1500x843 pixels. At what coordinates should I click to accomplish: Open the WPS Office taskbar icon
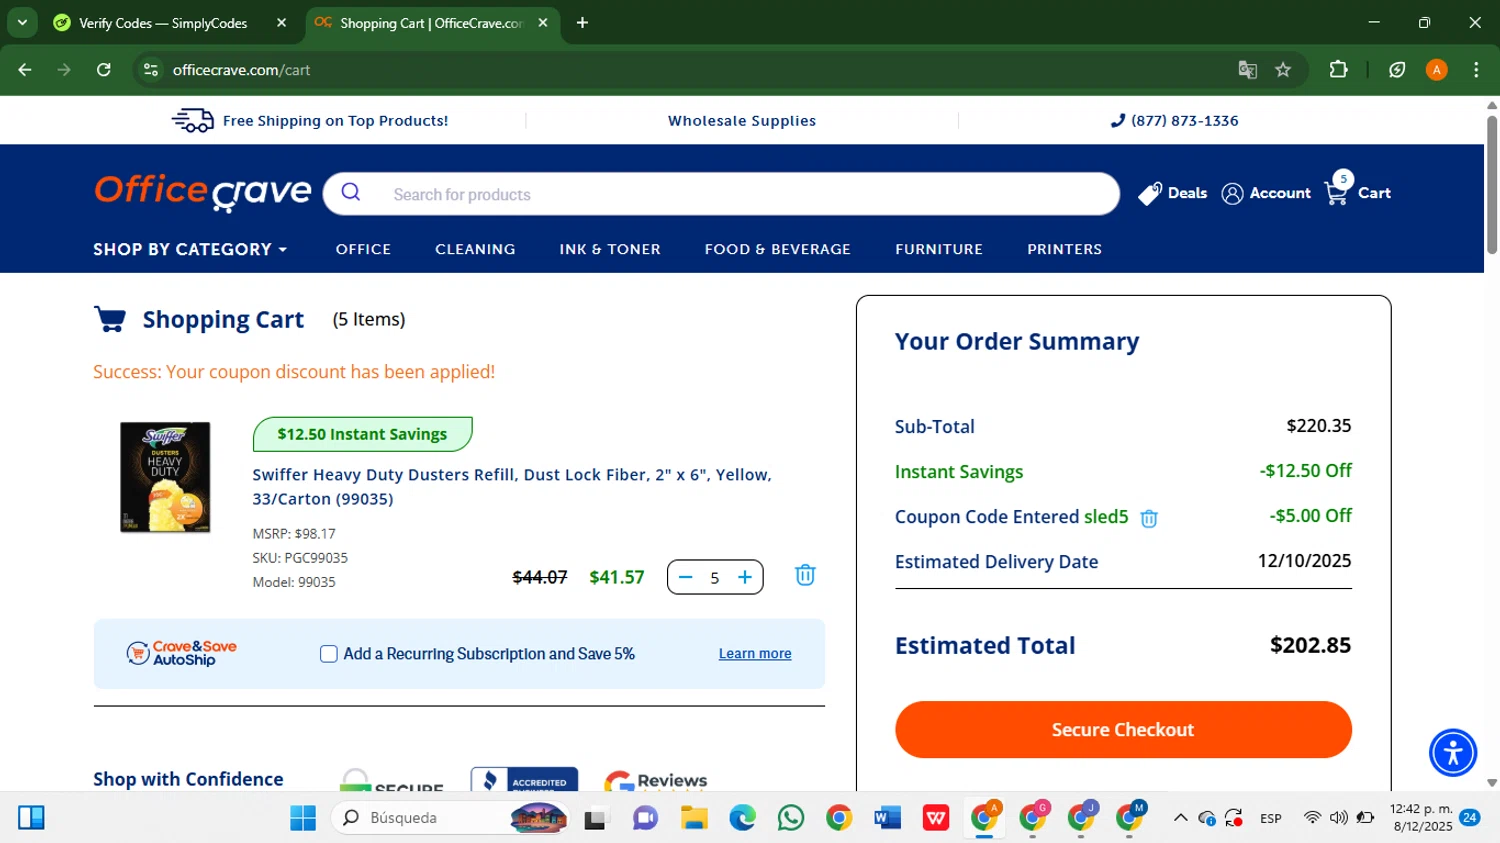[x=936, y=818]
